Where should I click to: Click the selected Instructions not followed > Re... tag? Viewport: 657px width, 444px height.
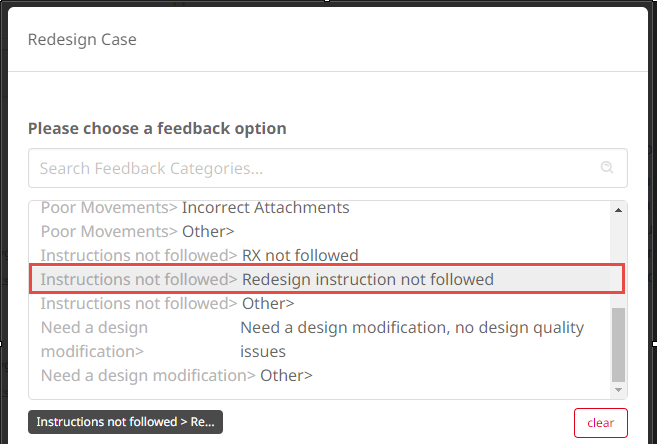pyautogui.click(x=125, y=422)
